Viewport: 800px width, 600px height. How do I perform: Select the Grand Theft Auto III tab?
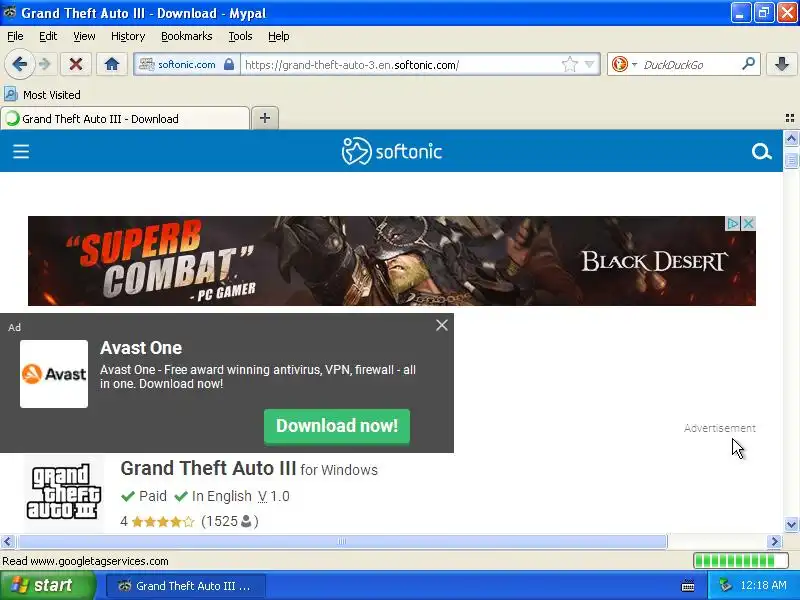(x=125, y=118)
